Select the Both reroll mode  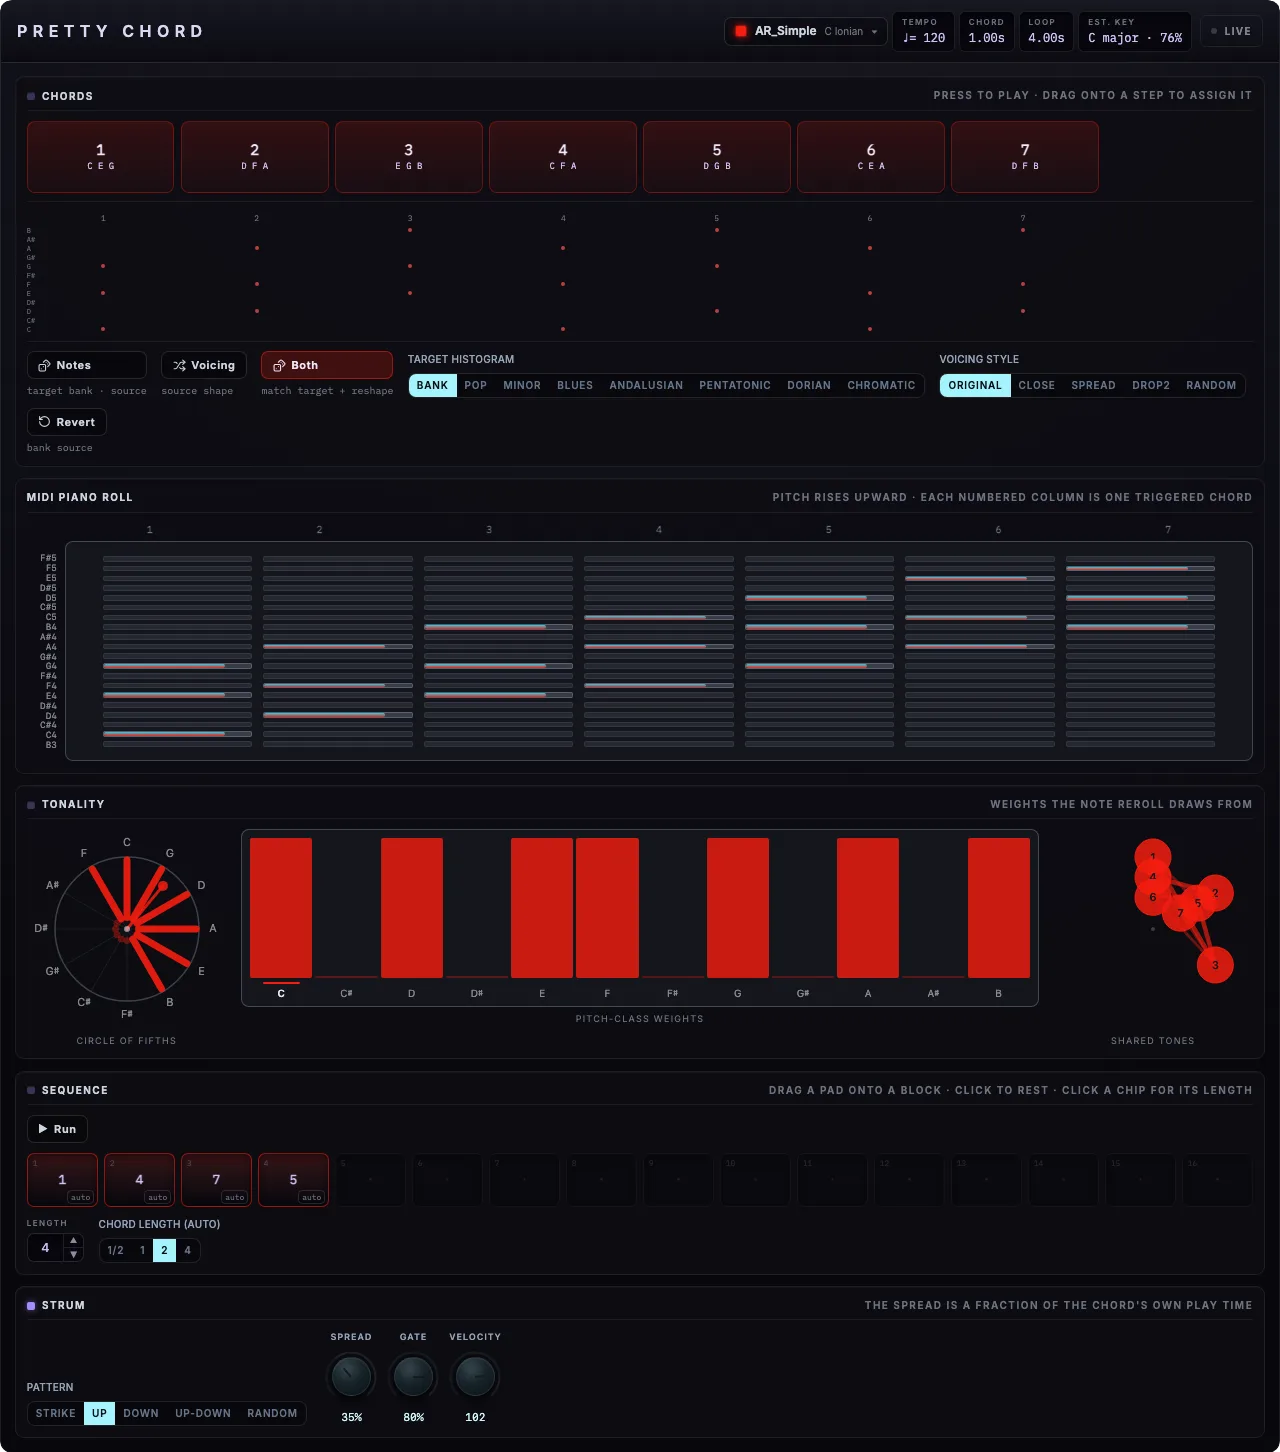click(327, 365)
